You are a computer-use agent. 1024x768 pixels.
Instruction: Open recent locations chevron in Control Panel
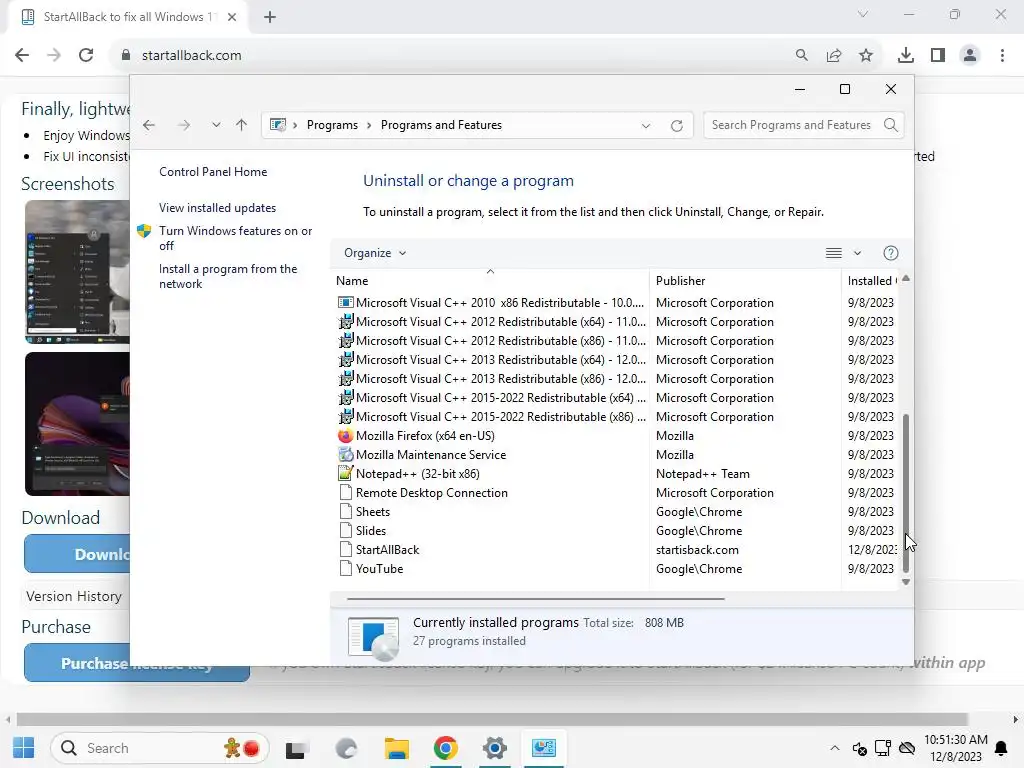(x=216, y=125)
